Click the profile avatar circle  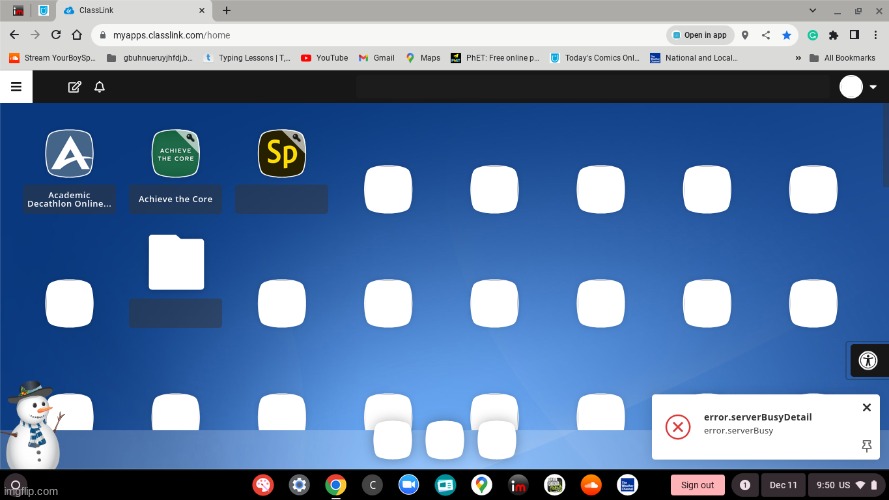(851, 87)
